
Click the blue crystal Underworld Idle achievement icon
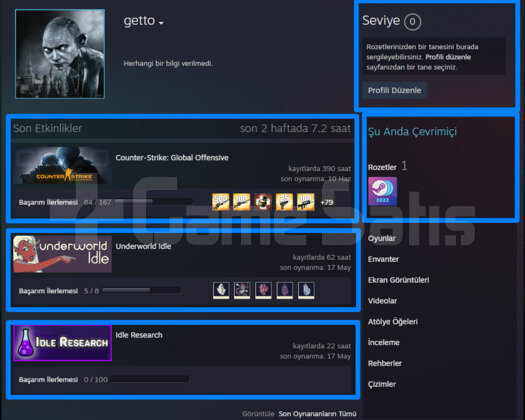(306, 290)
